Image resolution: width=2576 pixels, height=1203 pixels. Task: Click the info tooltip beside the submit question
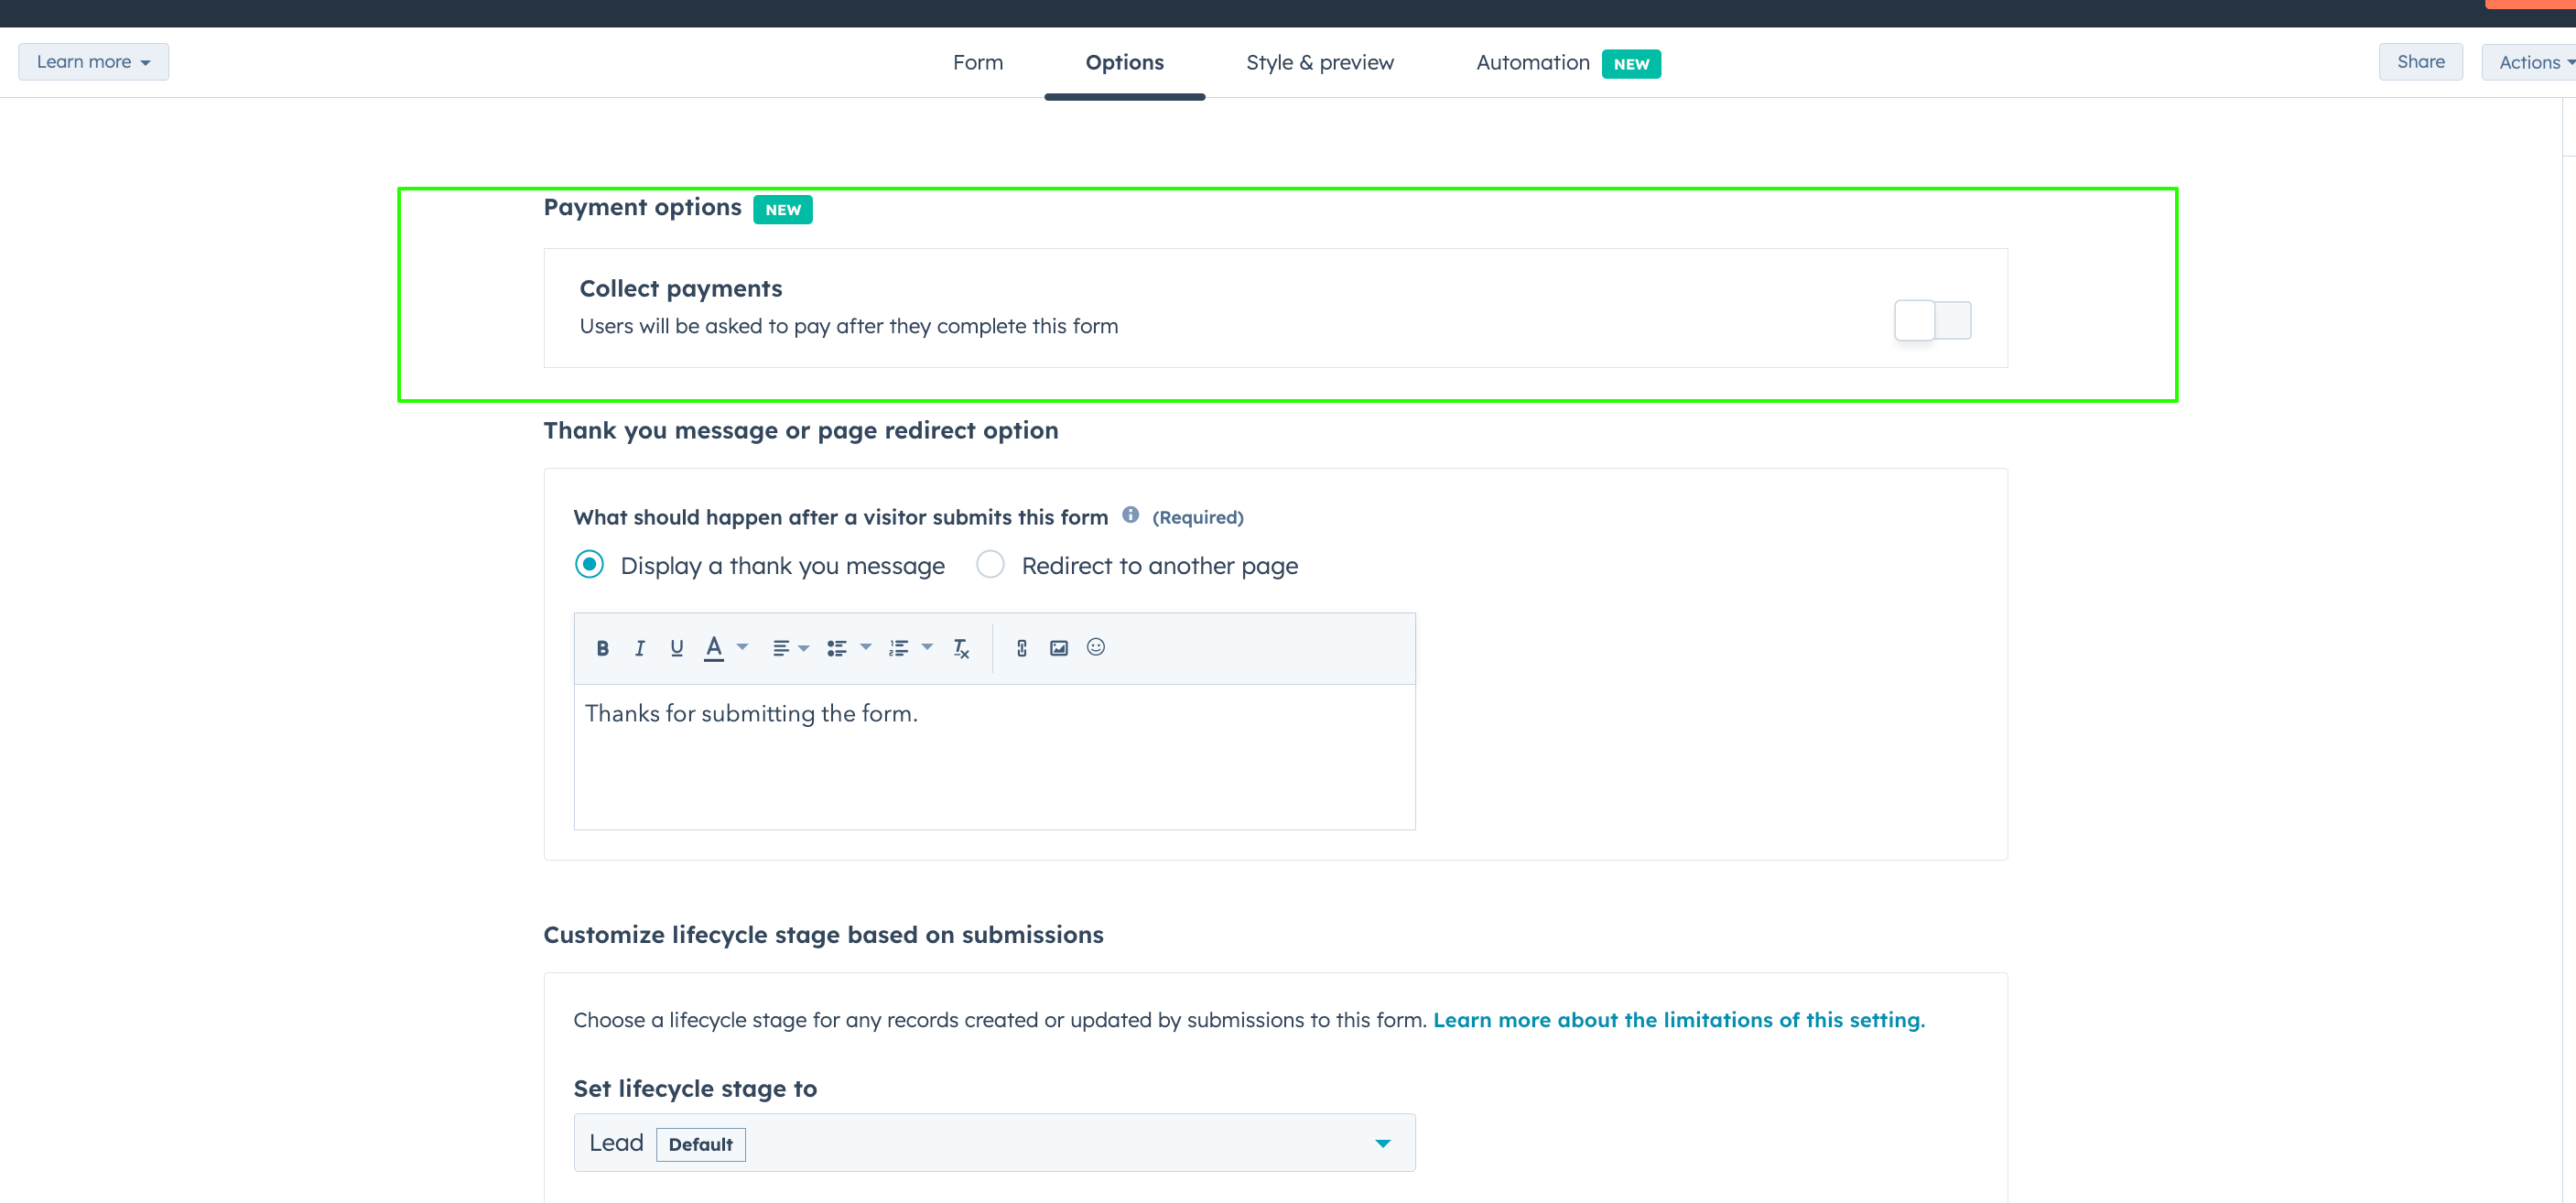pyautogui.click(x=1131, y=516)
